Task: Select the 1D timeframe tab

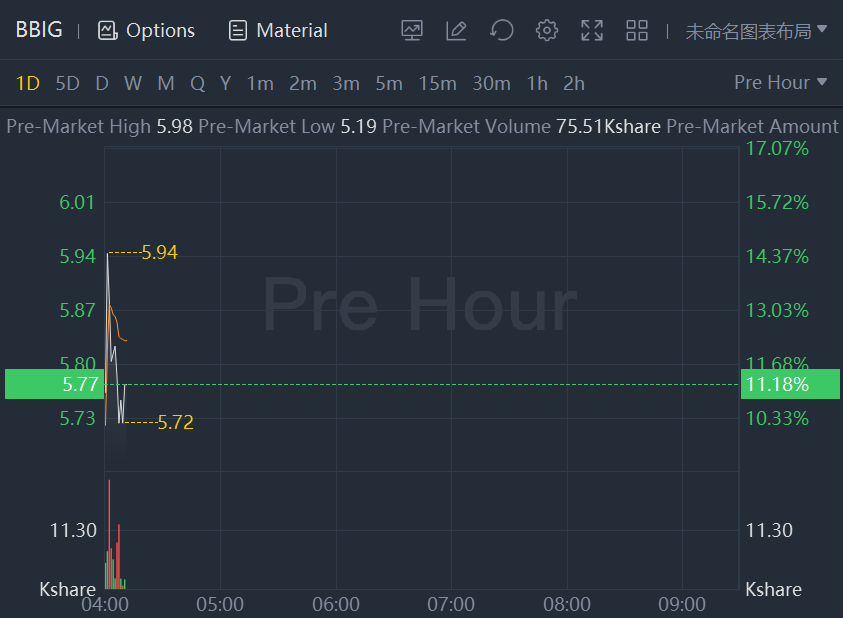Action: coord(28,83)
